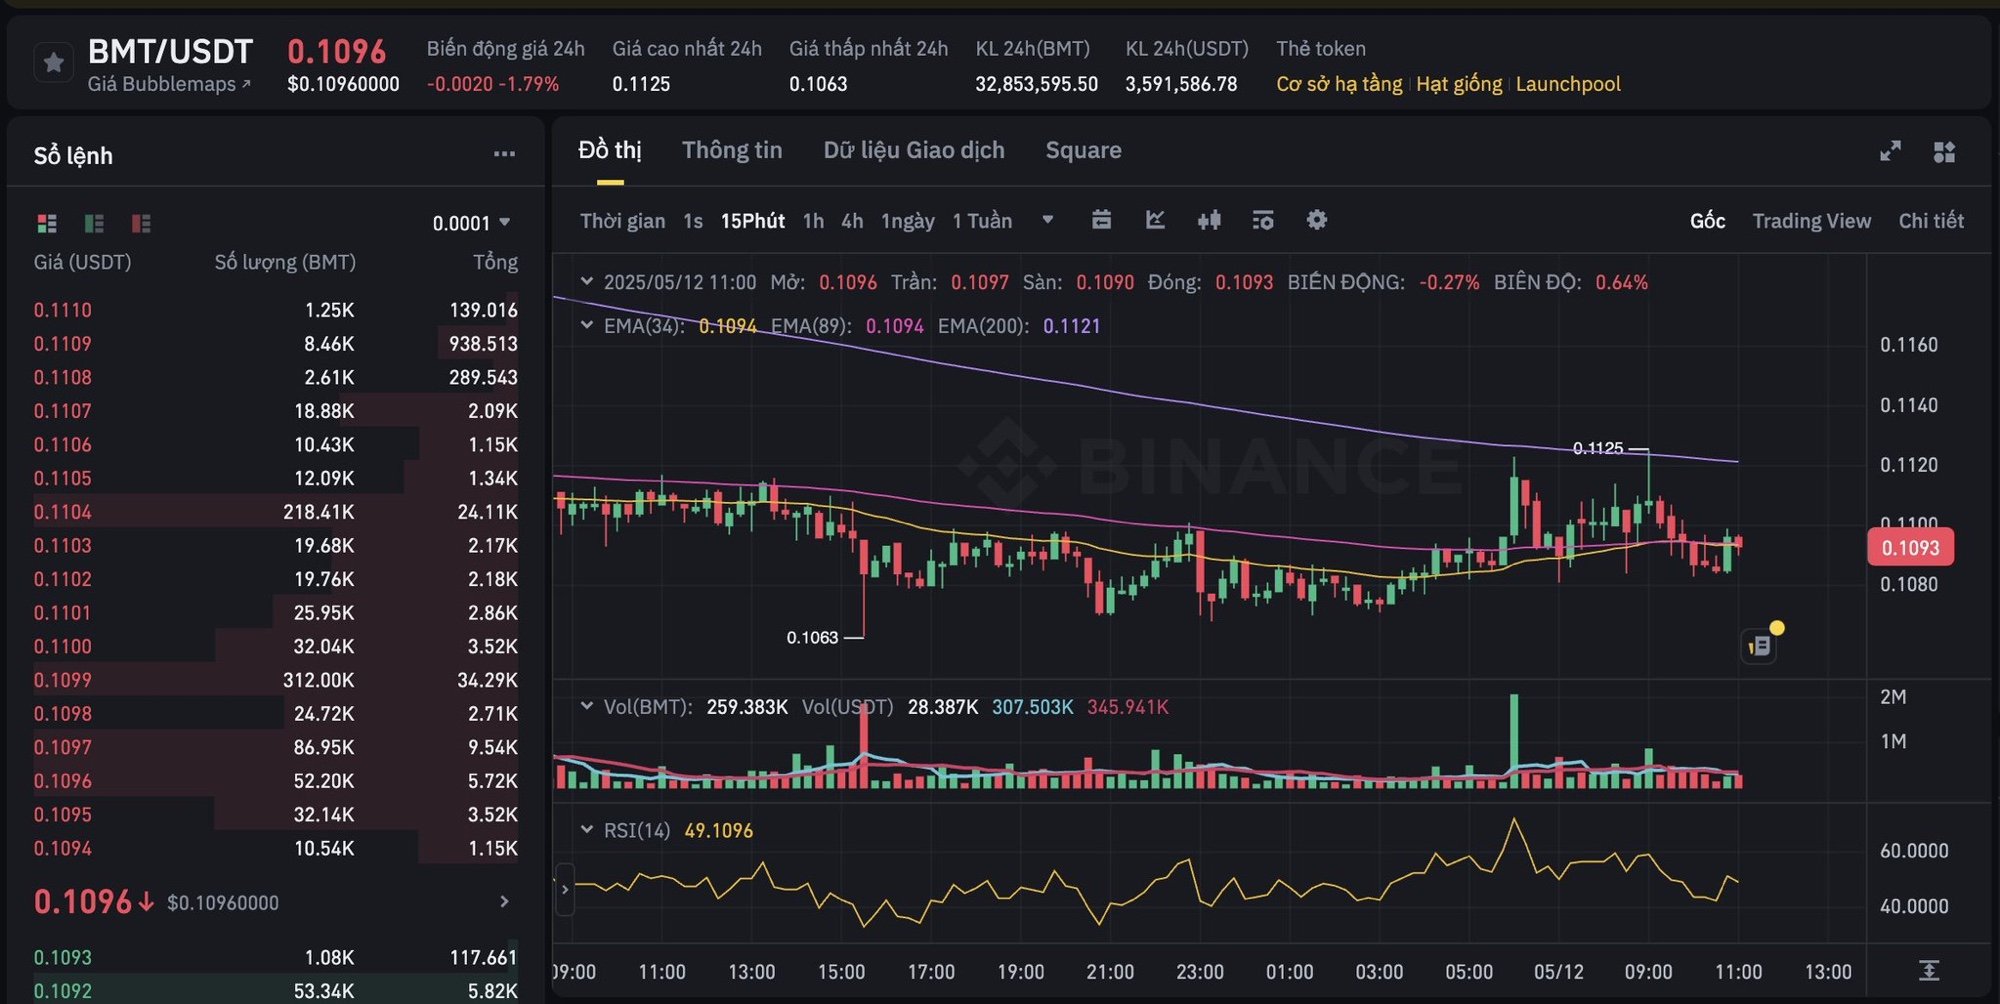This screenshot has height=1004, width=2000.
Task: Open chart calendar date picker icon
Action: tap(1101, 220)
